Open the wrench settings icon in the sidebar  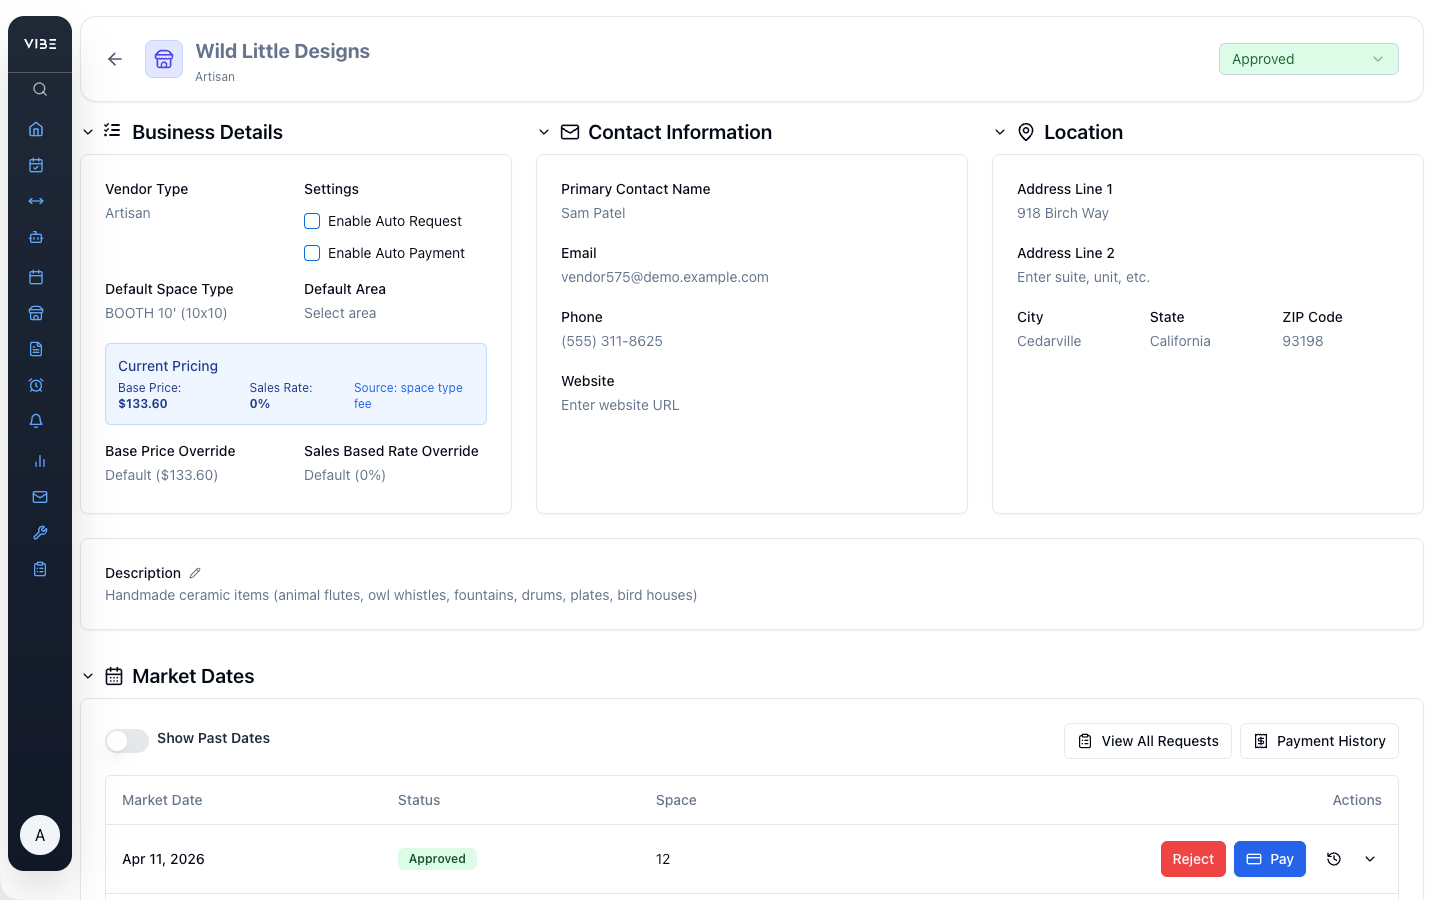tap(39, 533)
